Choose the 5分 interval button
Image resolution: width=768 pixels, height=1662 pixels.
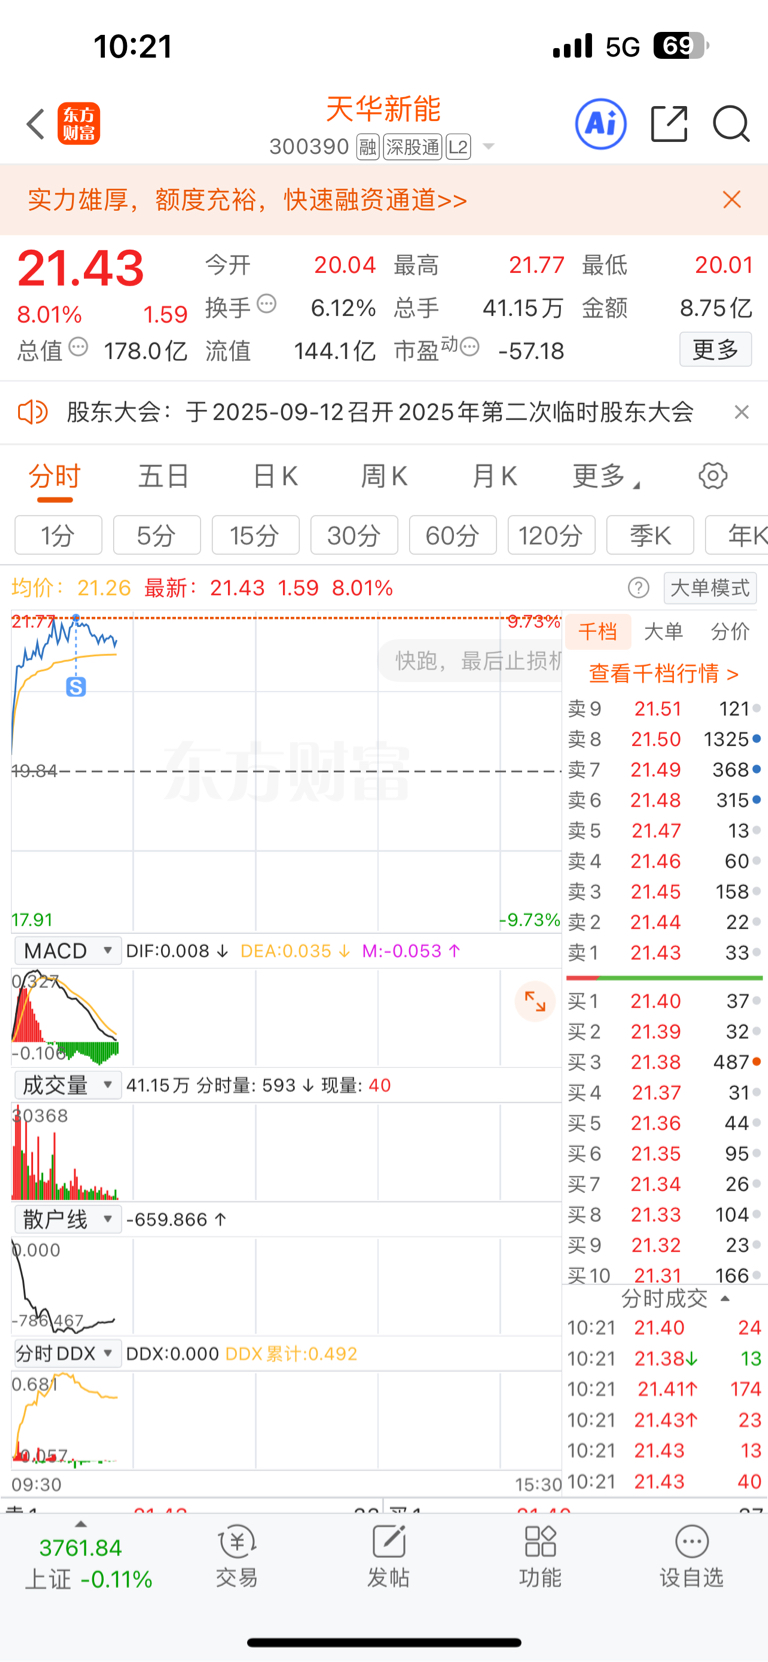(x=157, y=535)
